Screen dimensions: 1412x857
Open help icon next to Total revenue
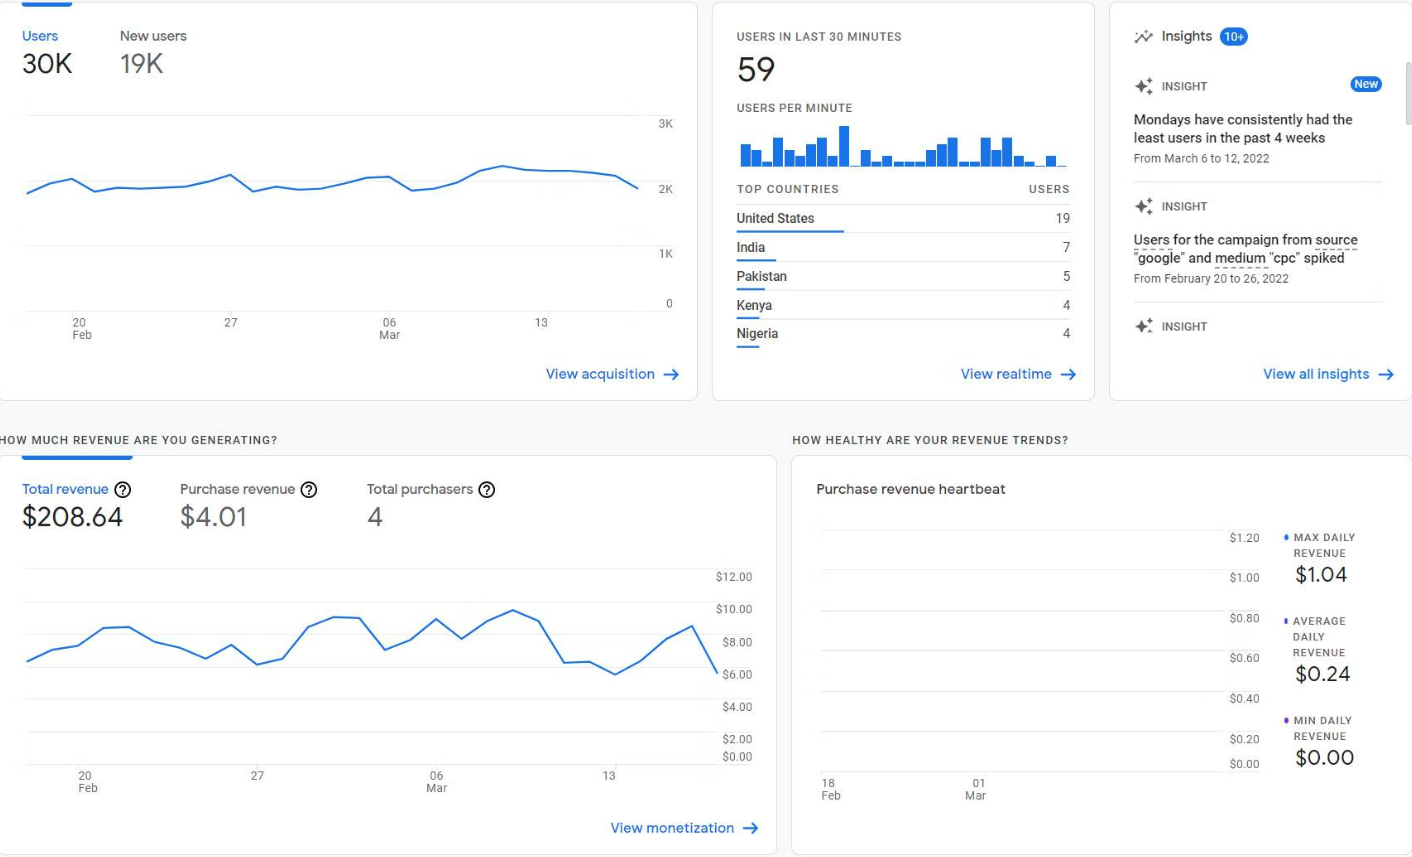(x=122, y=490)
